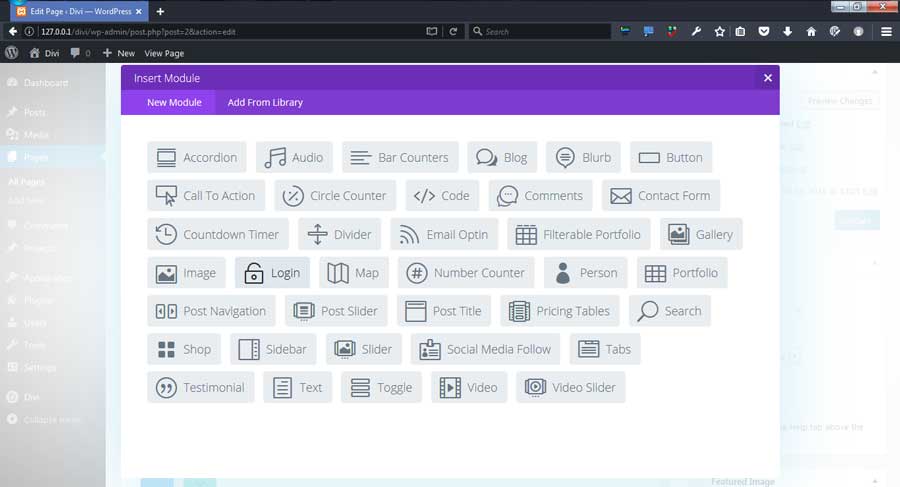Choose the Bar Counters module

(x=400, y=157)
